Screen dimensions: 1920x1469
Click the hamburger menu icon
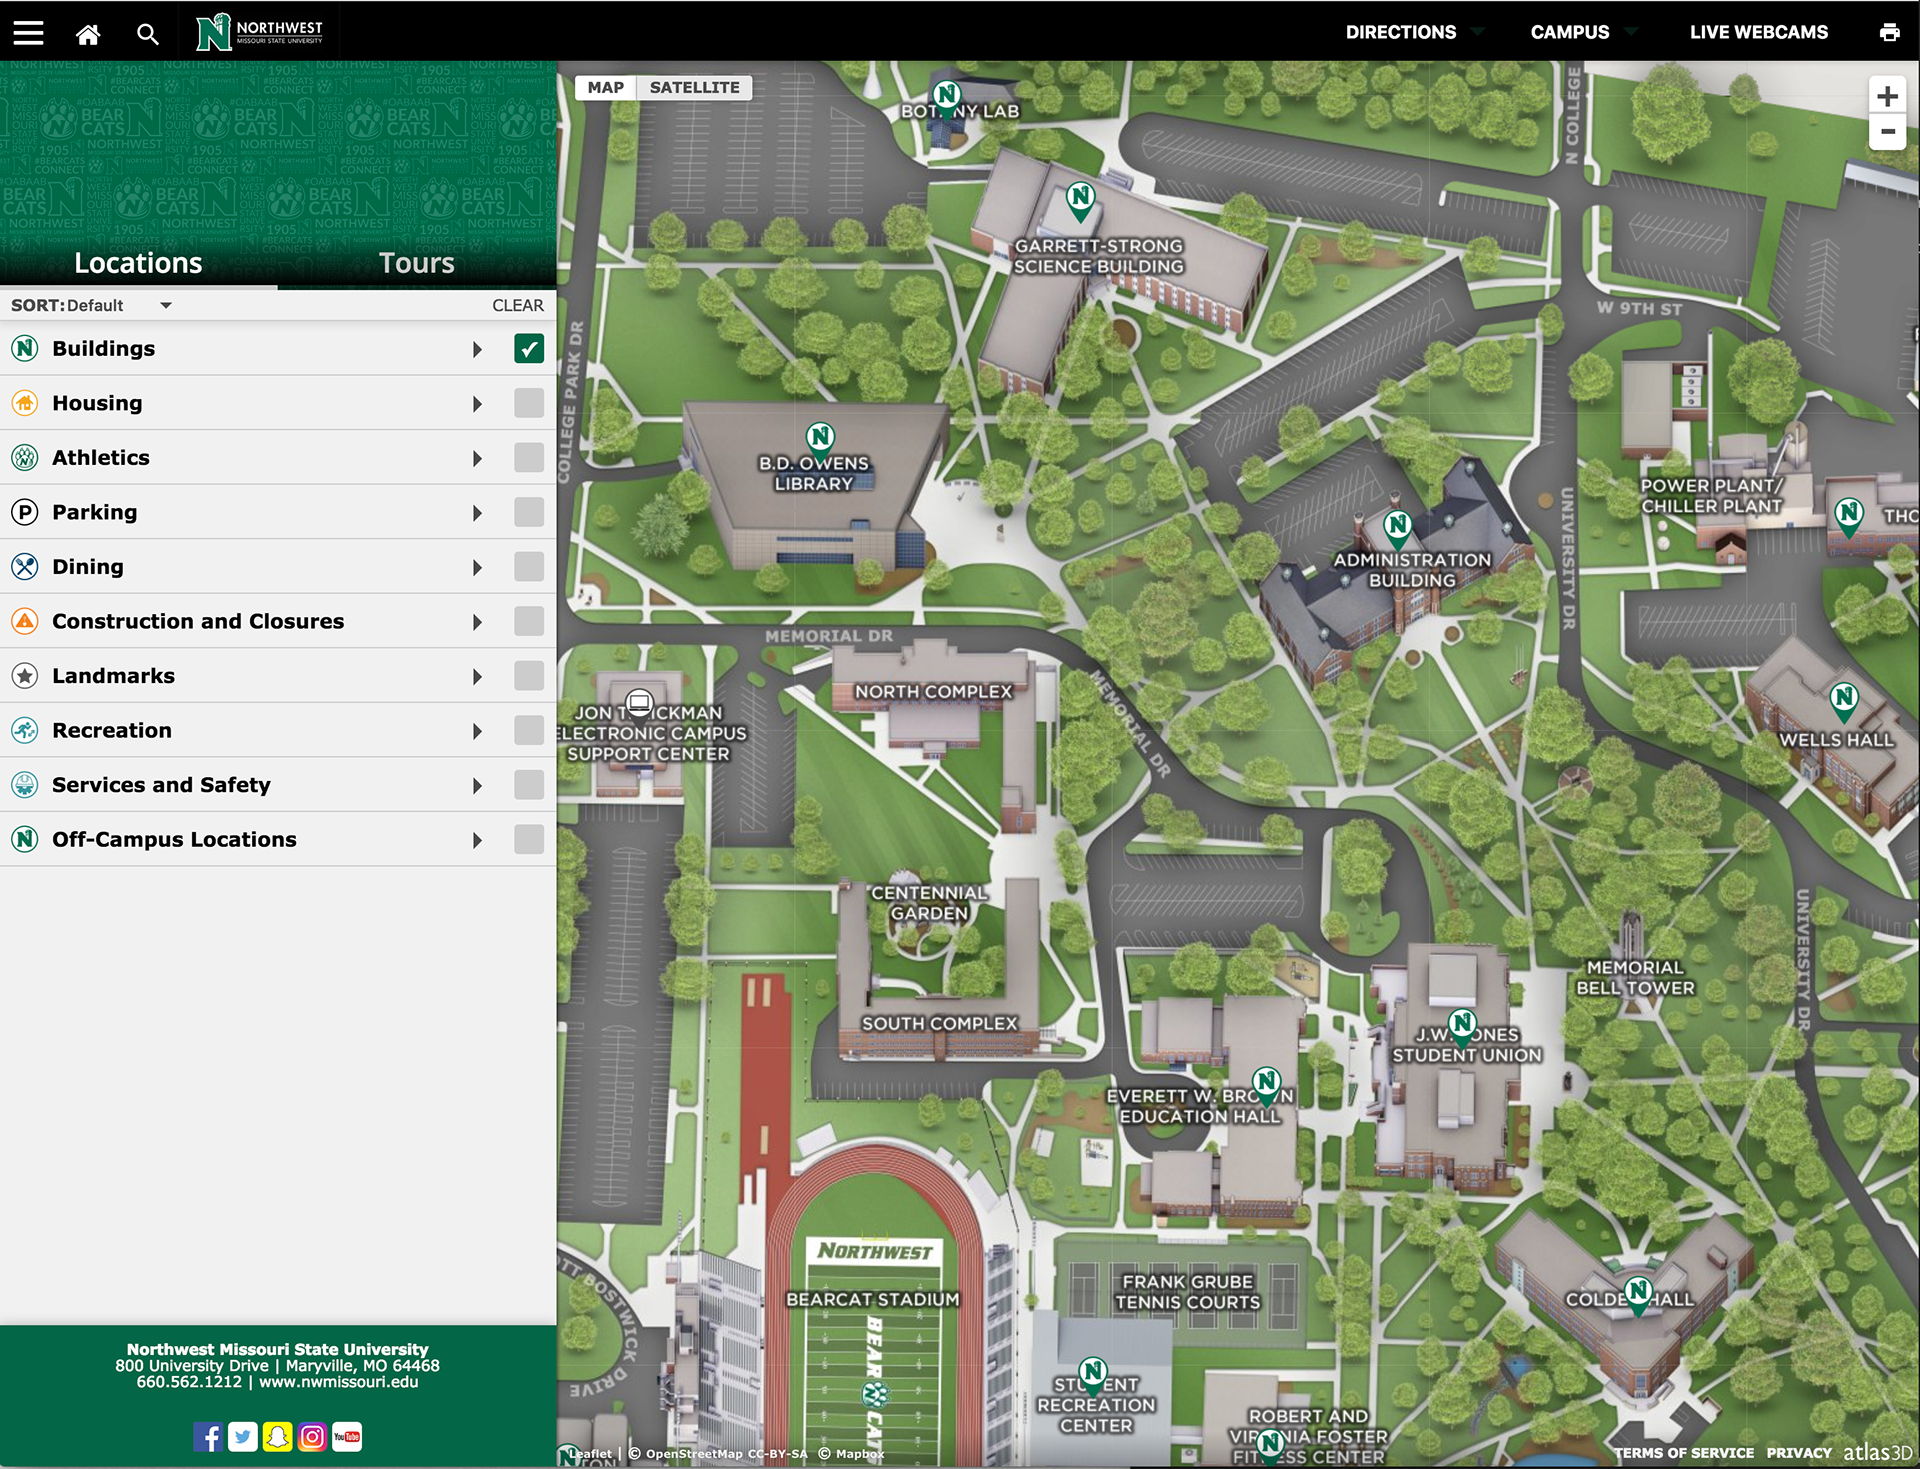click(x=28, y=31)
